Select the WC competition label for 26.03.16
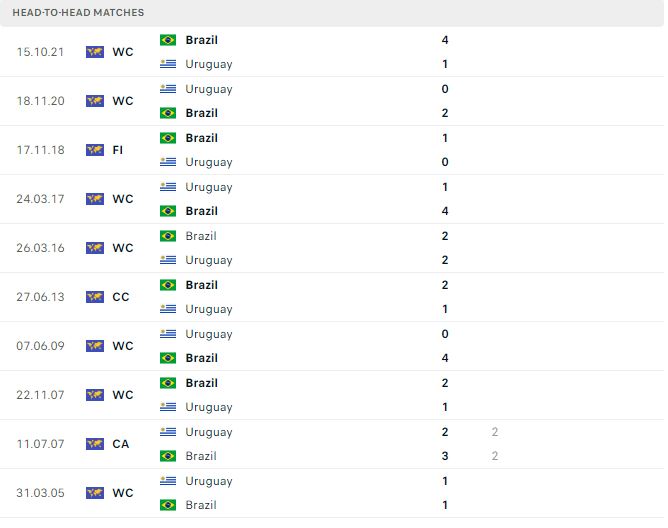668x528 pixels. [123, 248]
